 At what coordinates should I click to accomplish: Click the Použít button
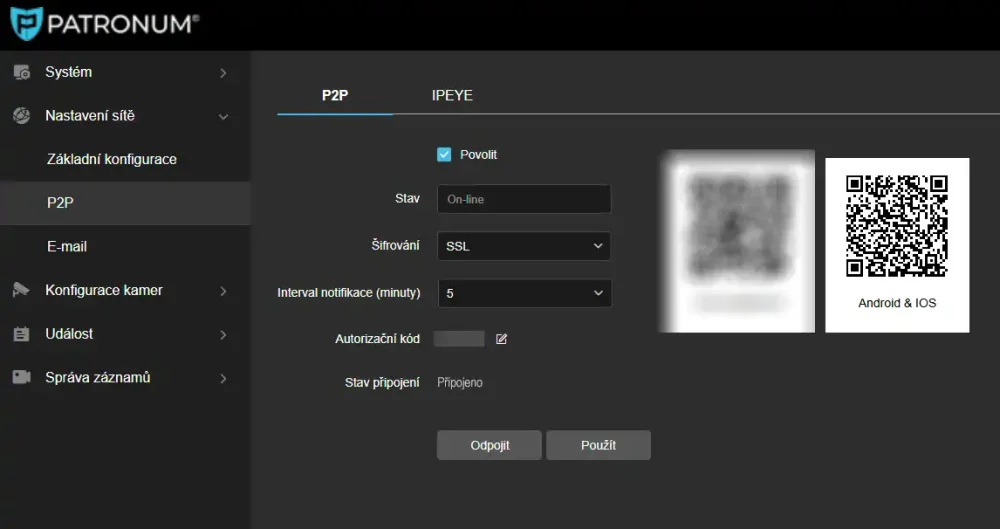pos(598,445)
